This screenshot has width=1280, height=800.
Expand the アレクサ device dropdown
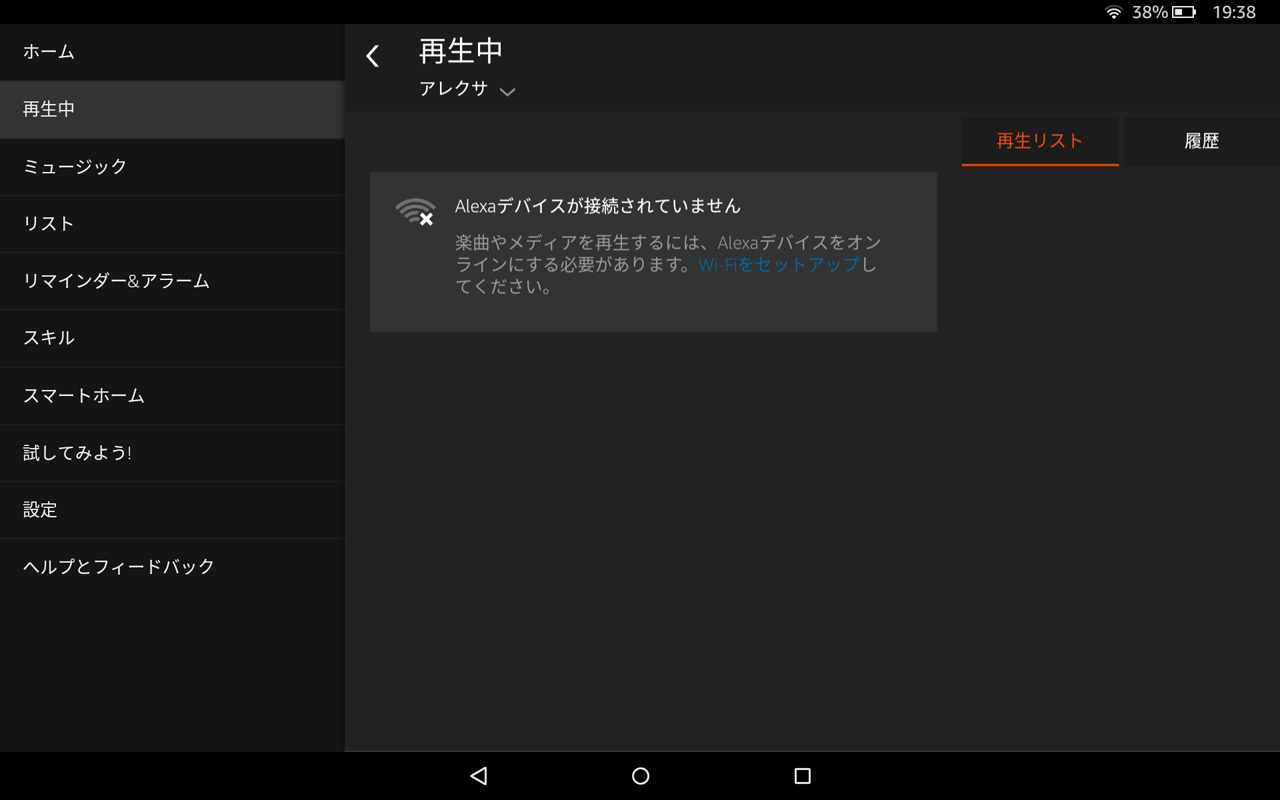467,89
